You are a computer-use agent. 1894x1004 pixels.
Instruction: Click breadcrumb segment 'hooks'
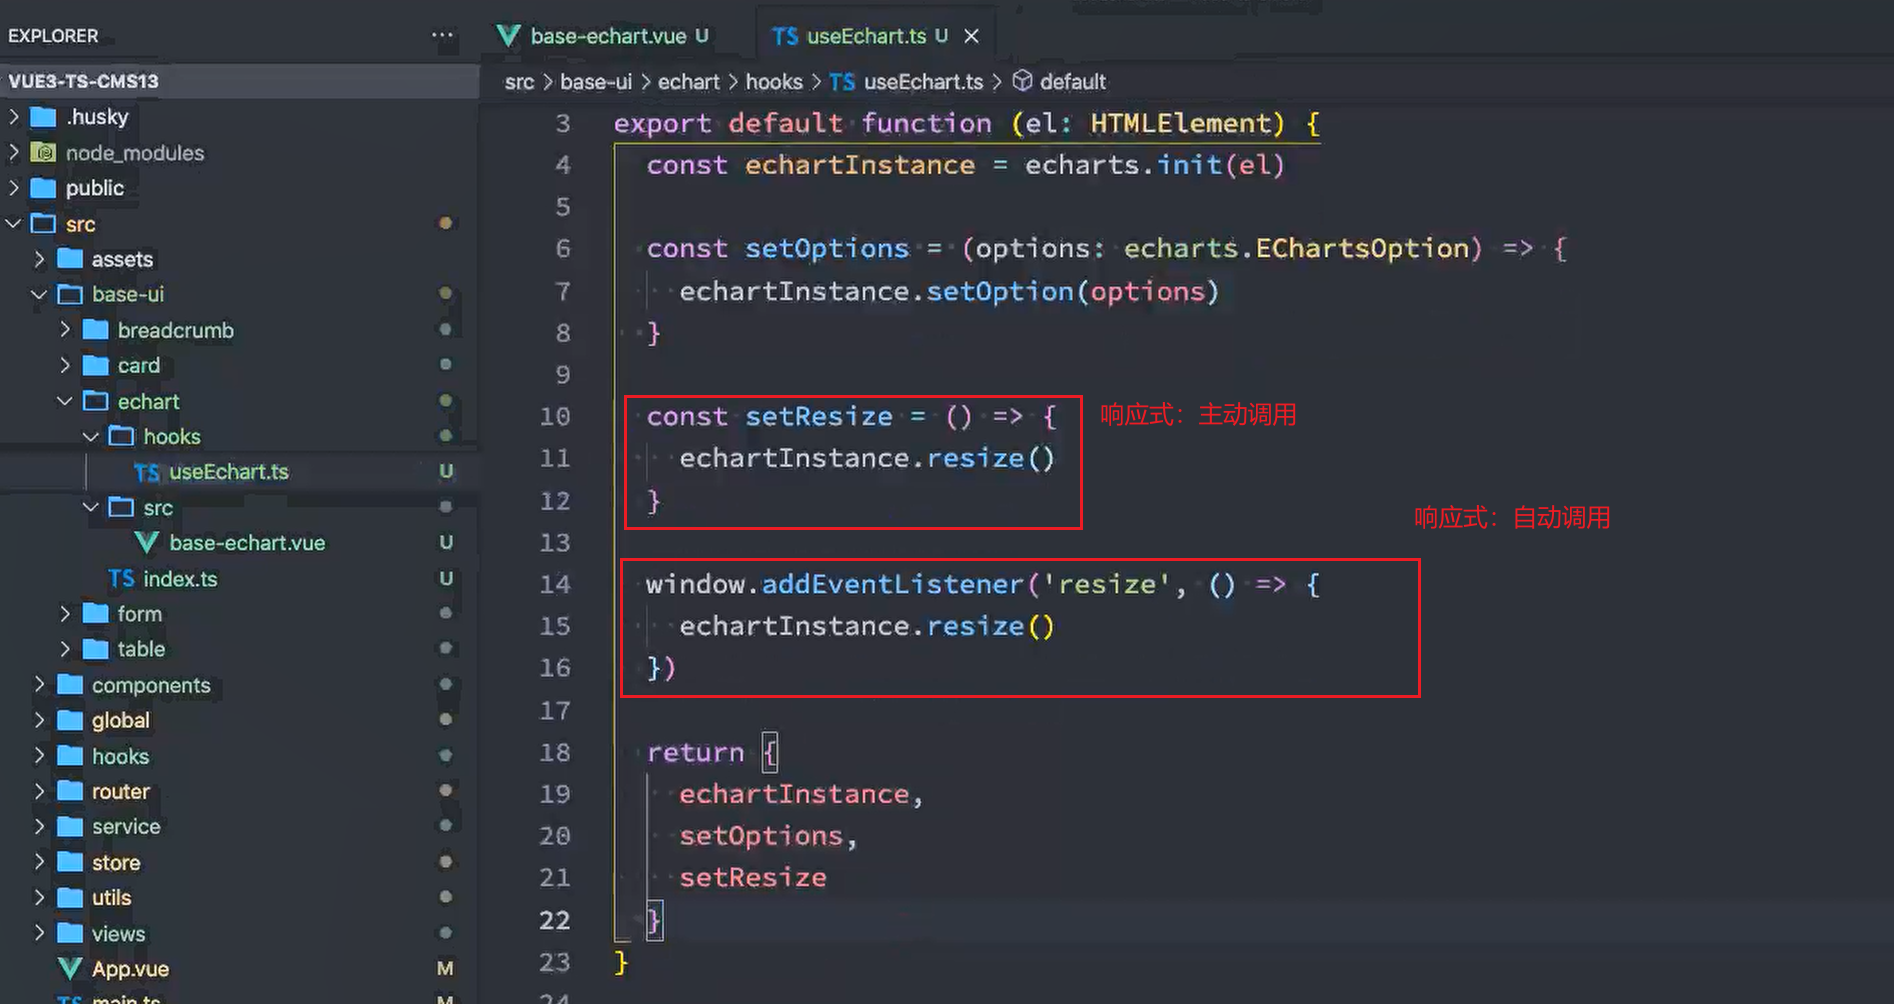pos(774,82)
